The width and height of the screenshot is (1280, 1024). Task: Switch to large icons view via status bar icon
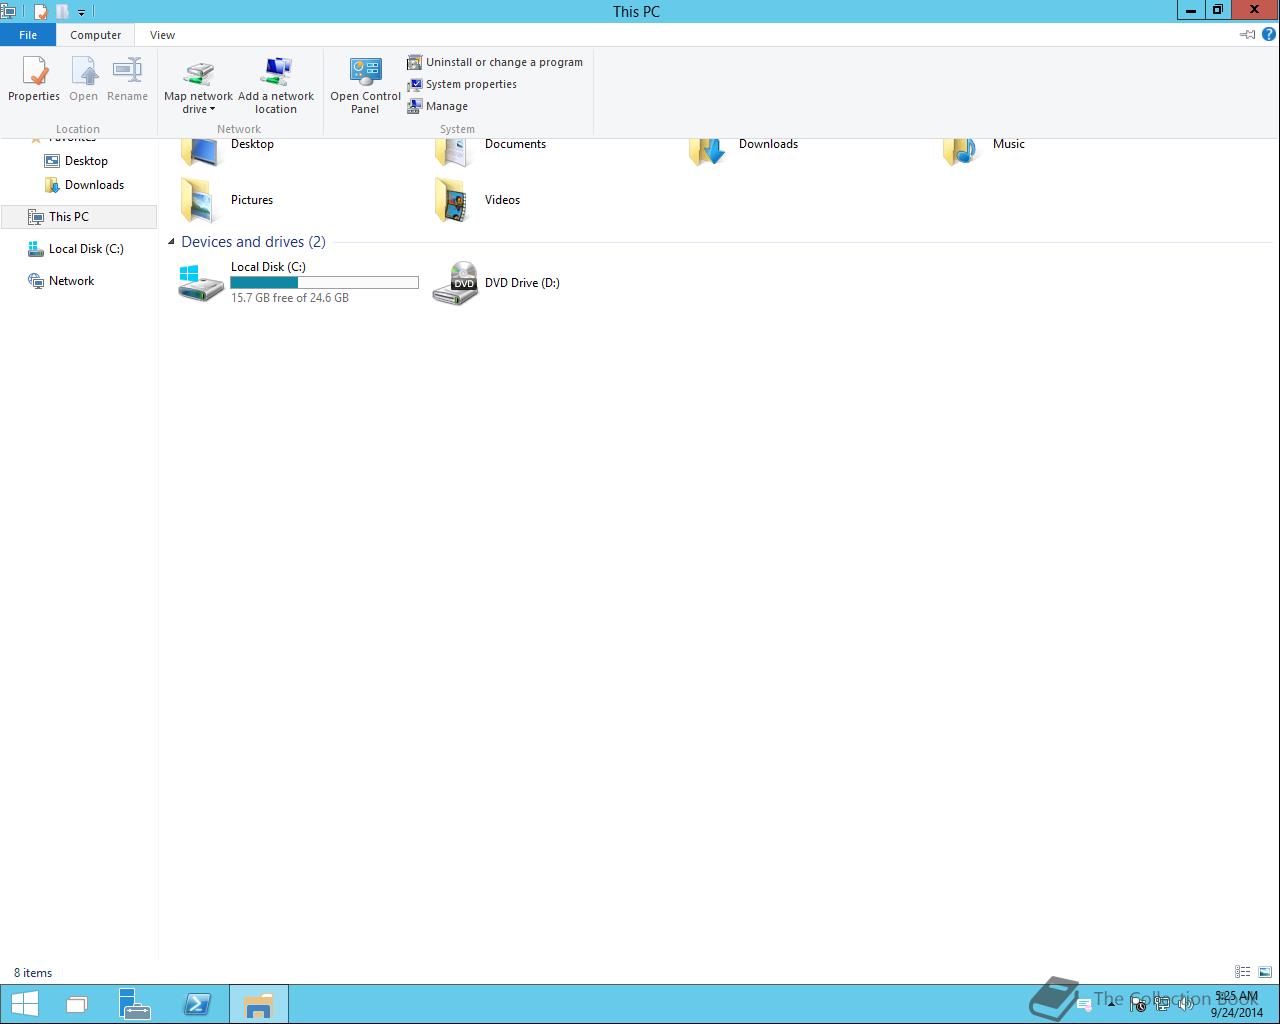click(1264, 972)
